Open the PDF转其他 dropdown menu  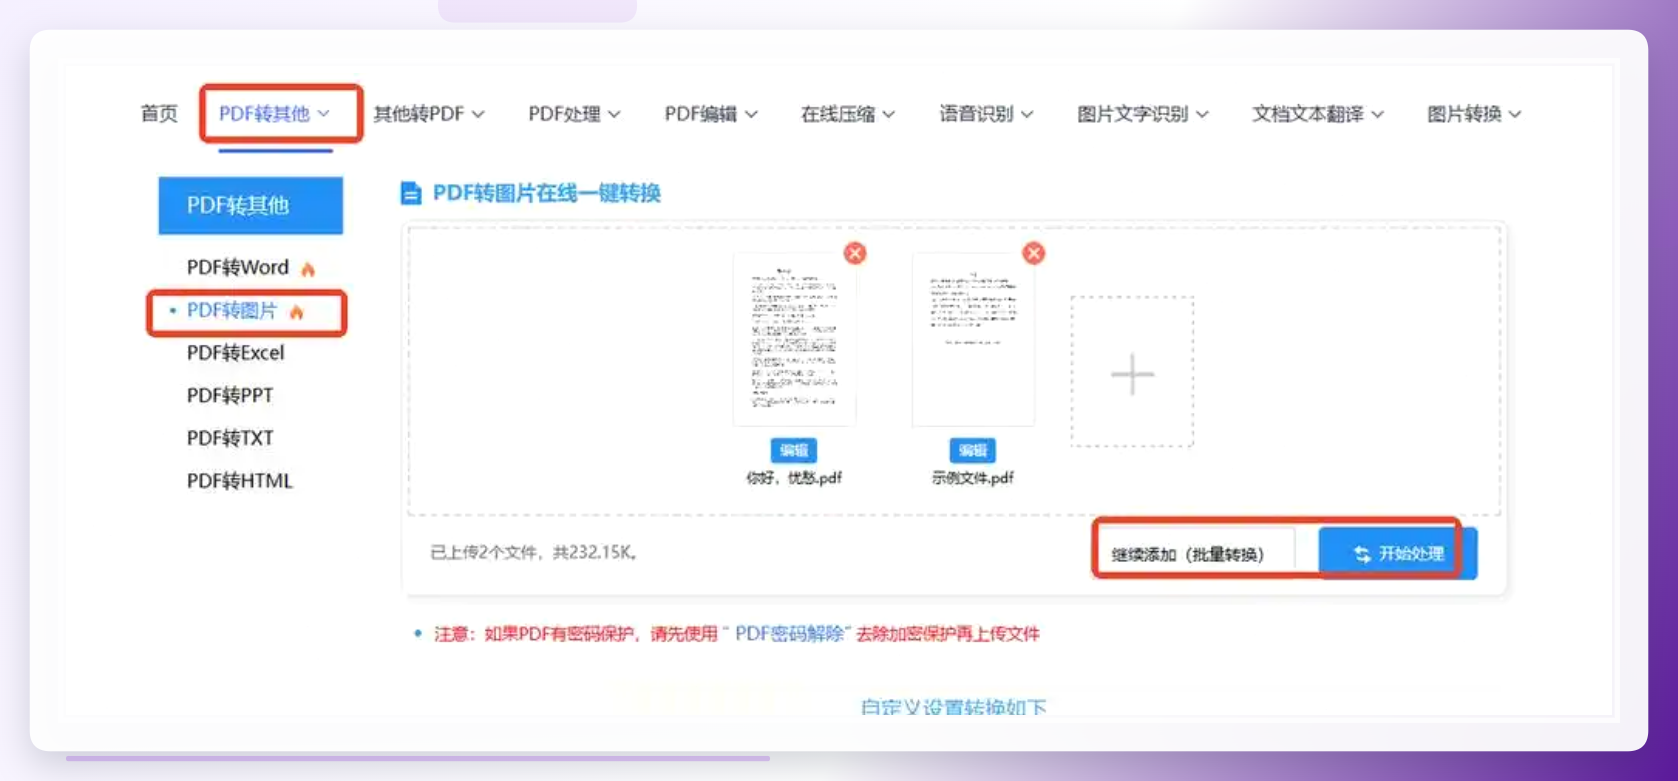point(275,114)
